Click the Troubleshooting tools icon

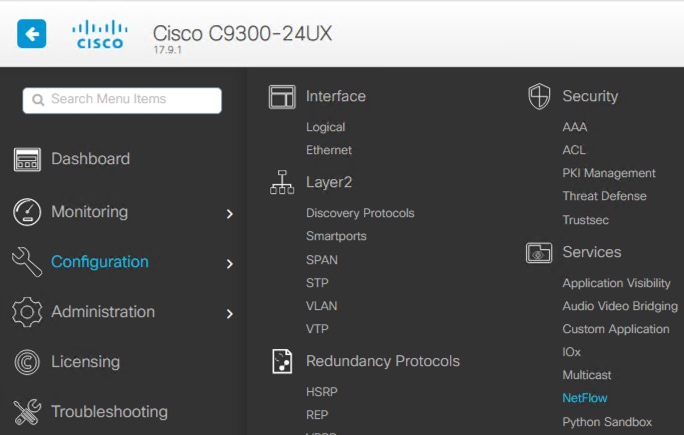[27, 412]
